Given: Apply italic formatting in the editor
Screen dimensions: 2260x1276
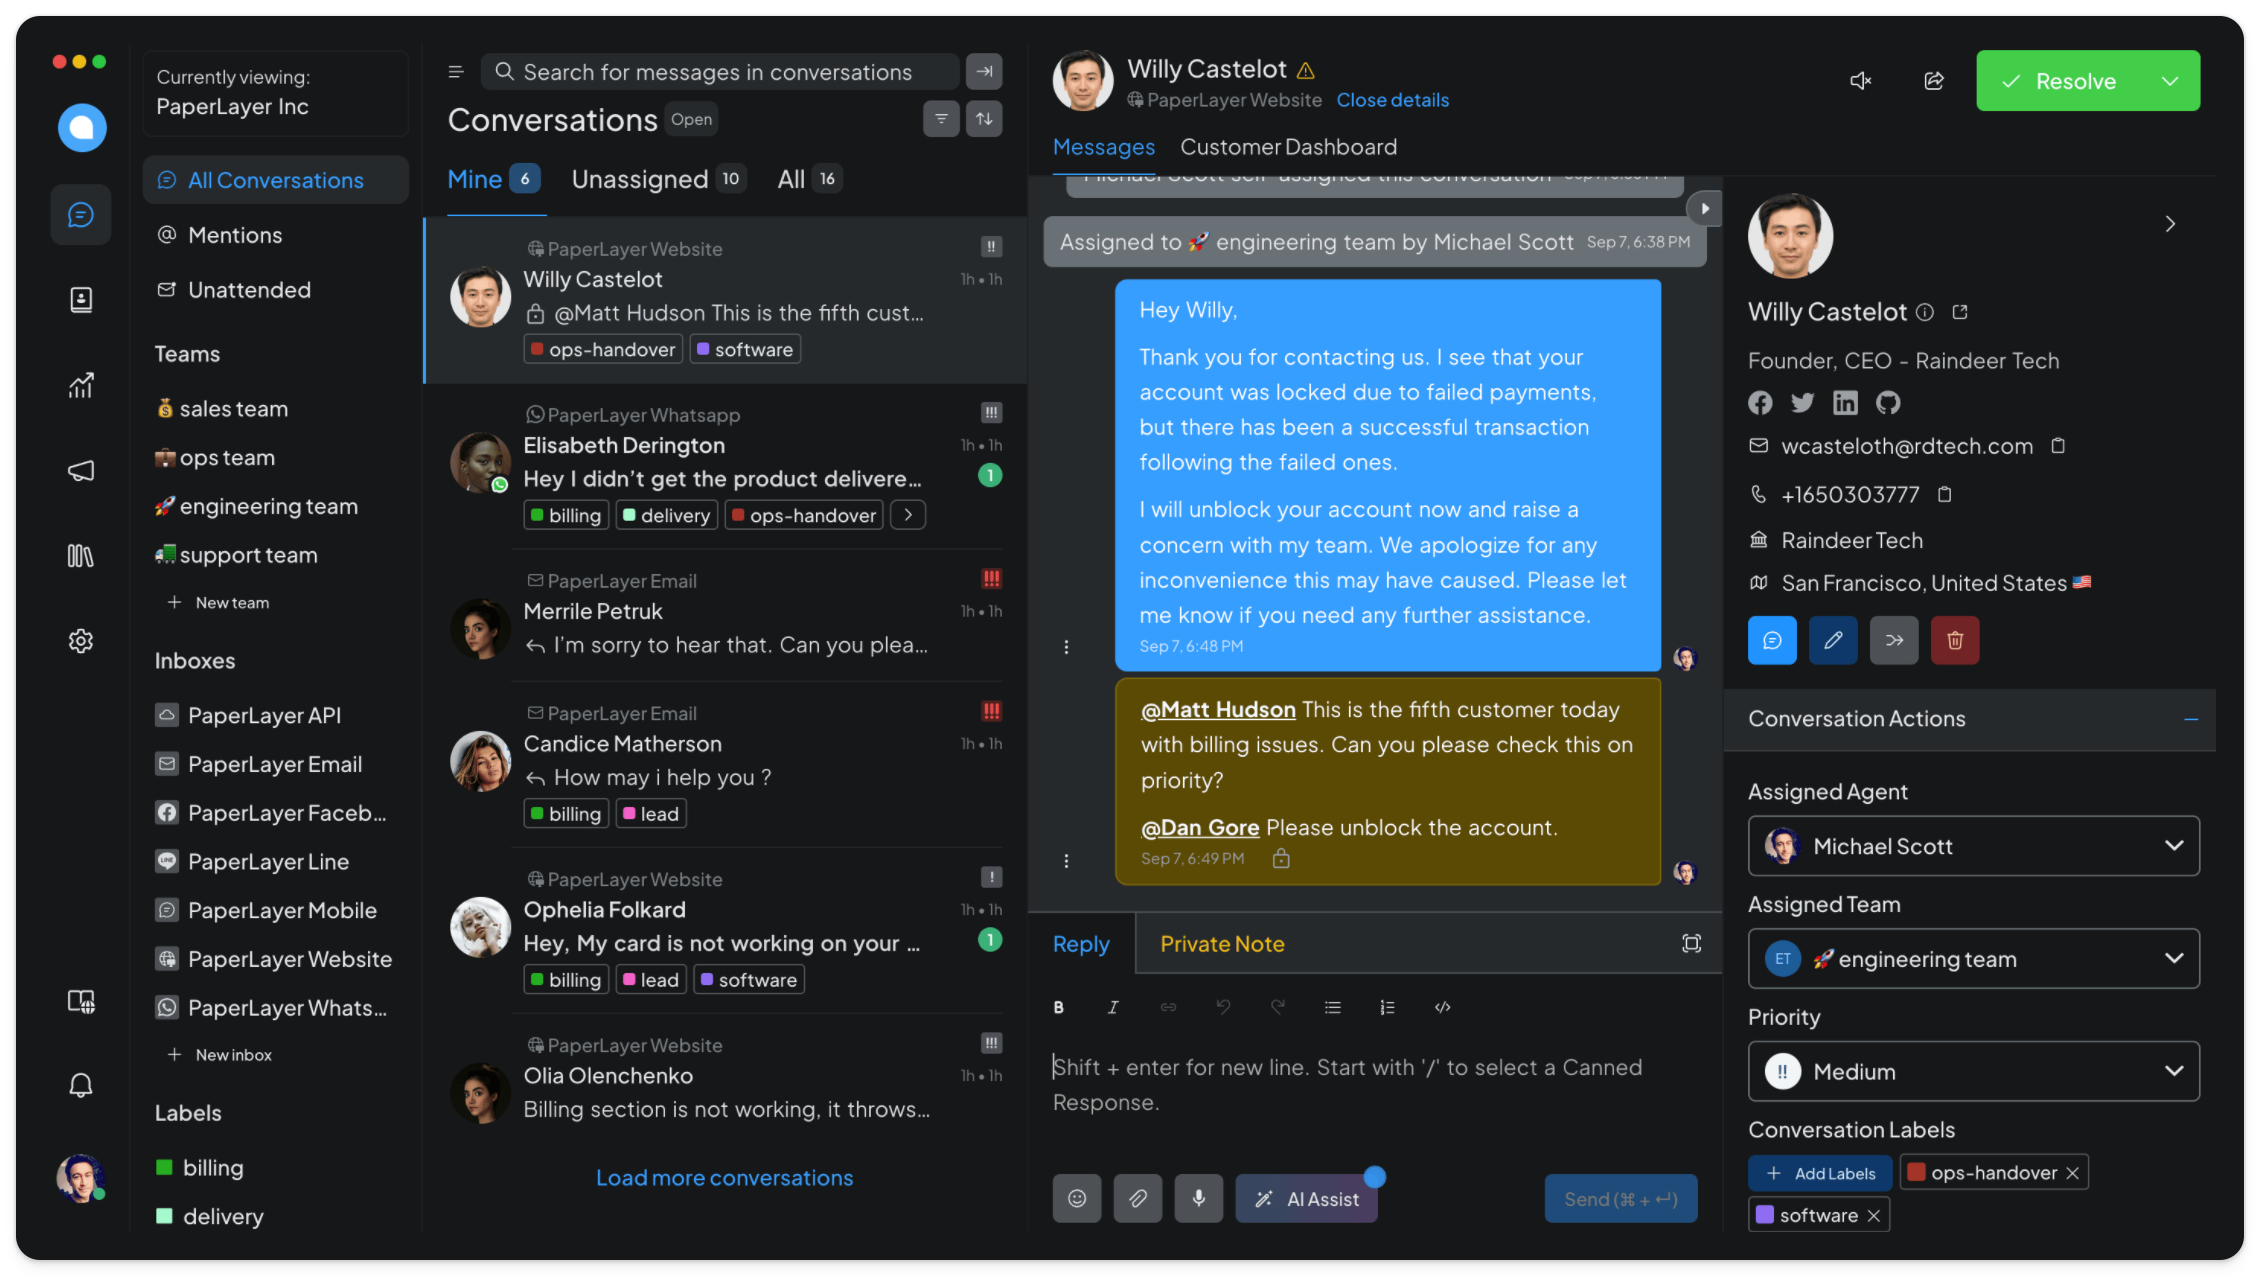Looking at the screenshot, I should pyautogui.click(x=1113, y=1008).
